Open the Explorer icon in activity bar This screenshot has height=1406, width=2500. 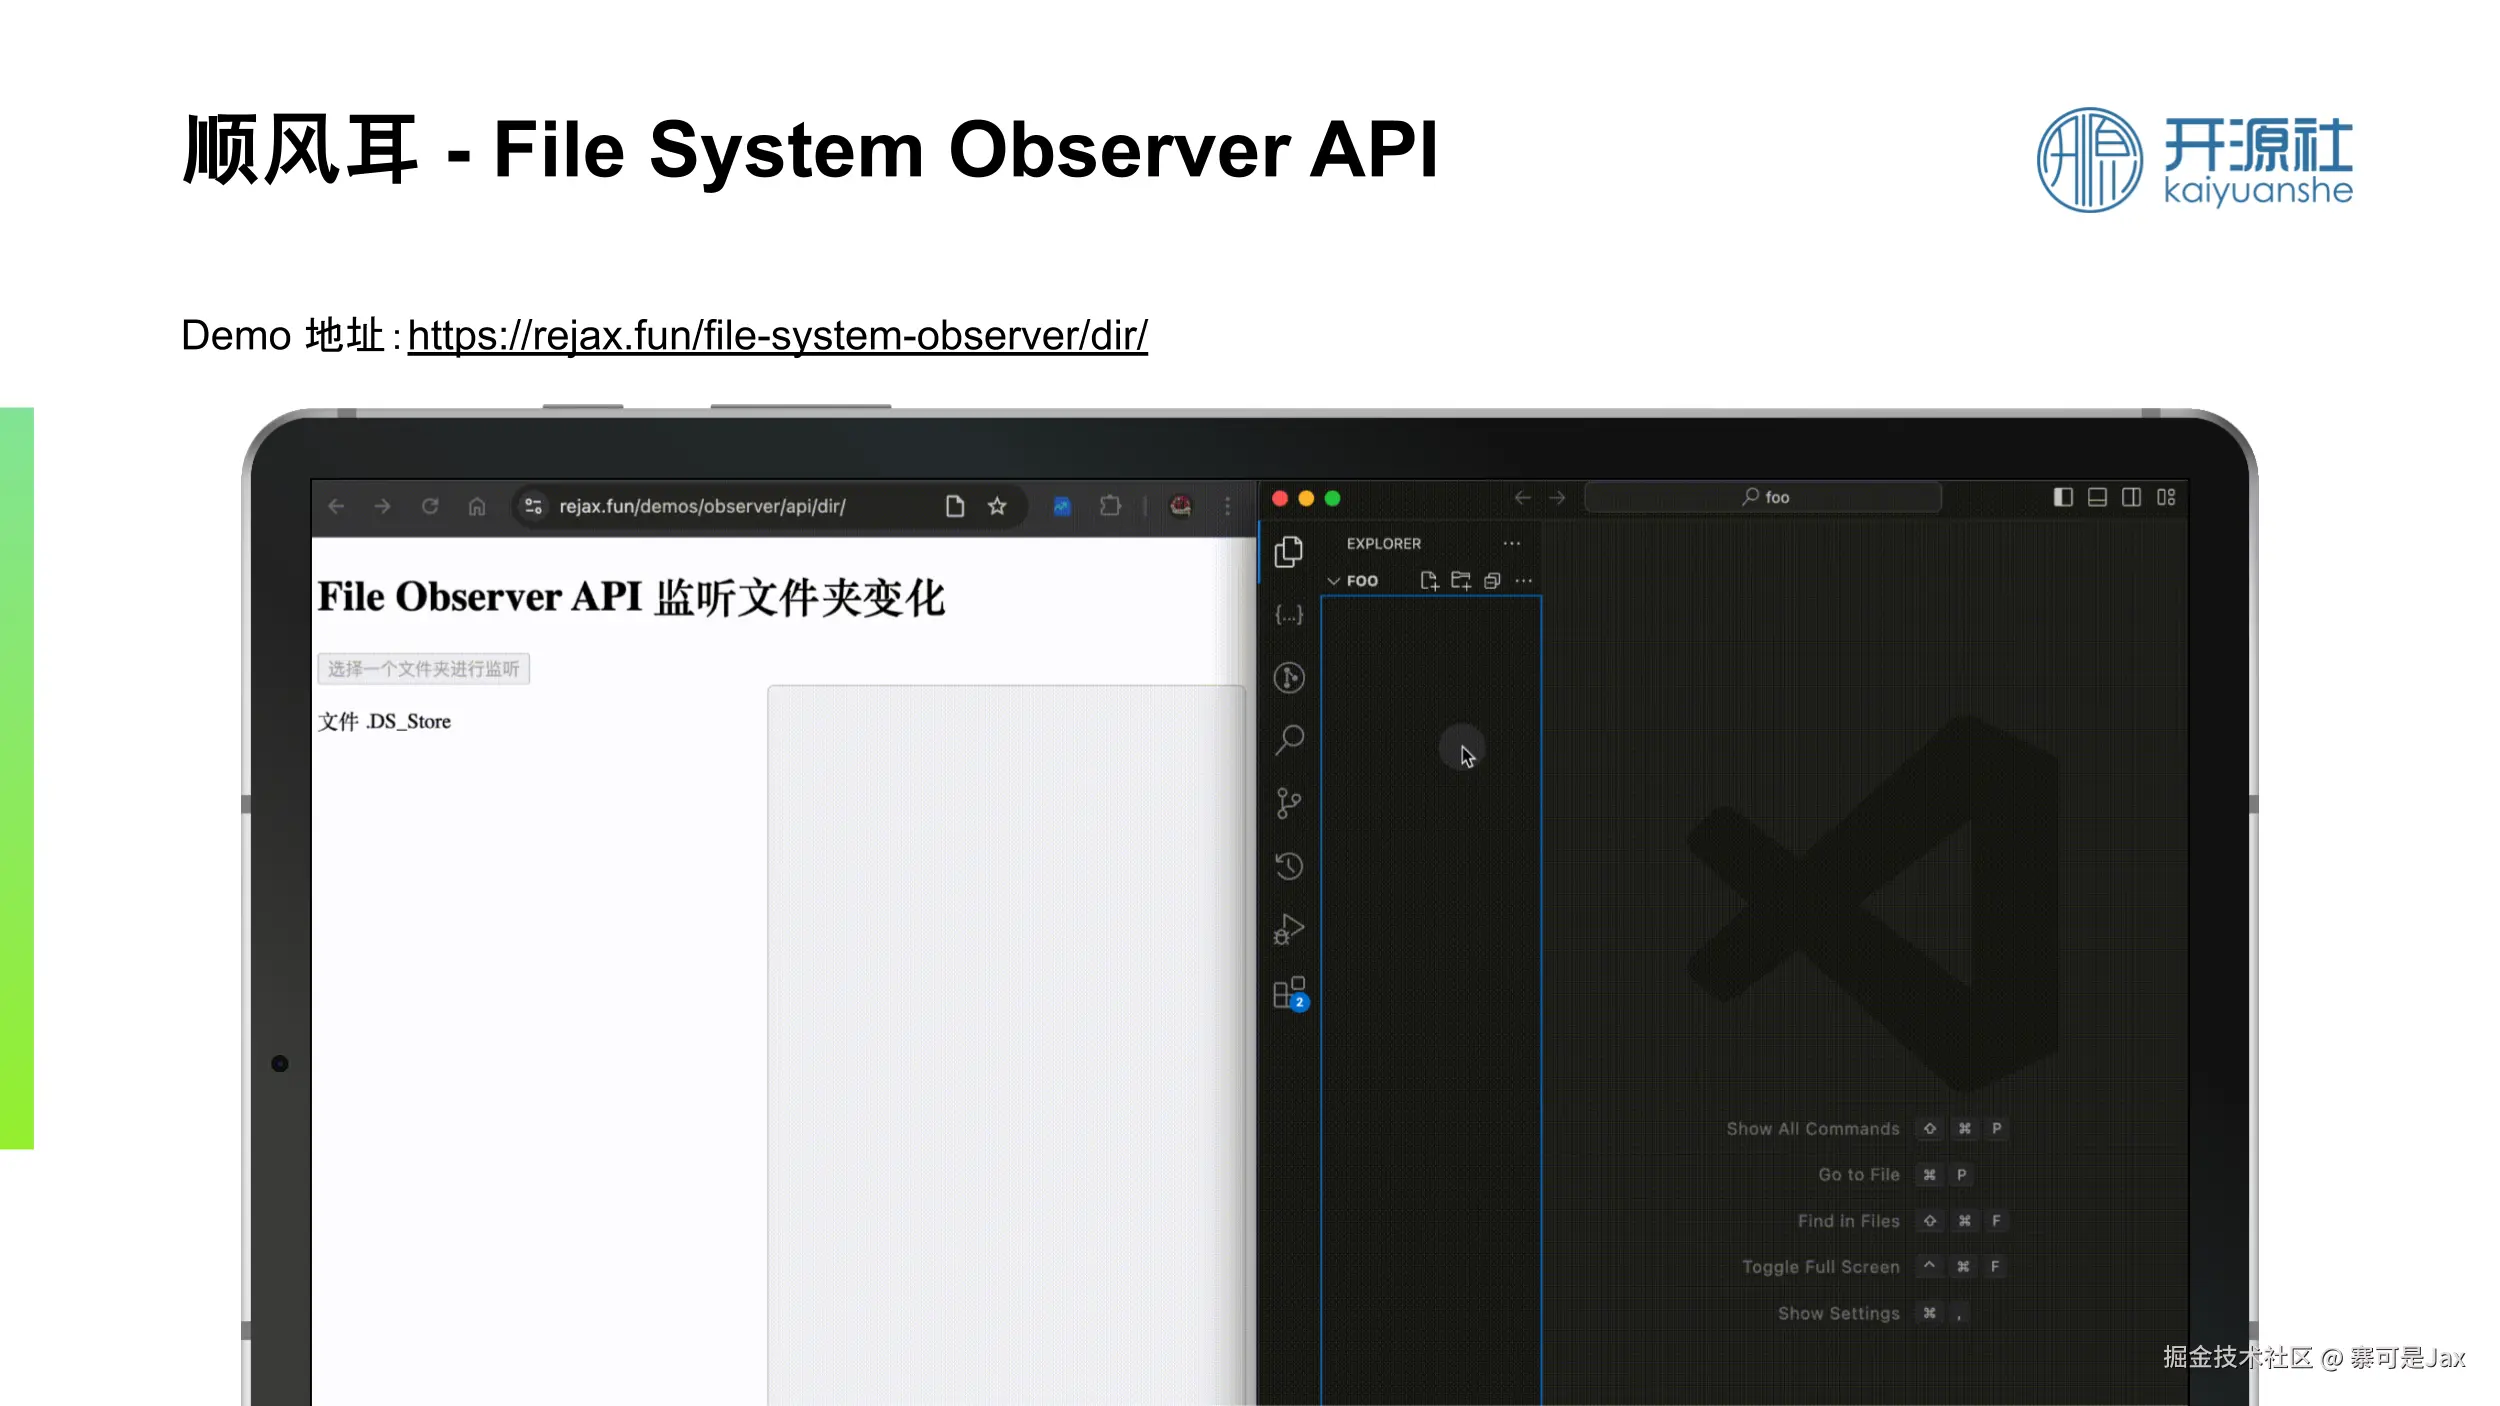[1288, 551]
